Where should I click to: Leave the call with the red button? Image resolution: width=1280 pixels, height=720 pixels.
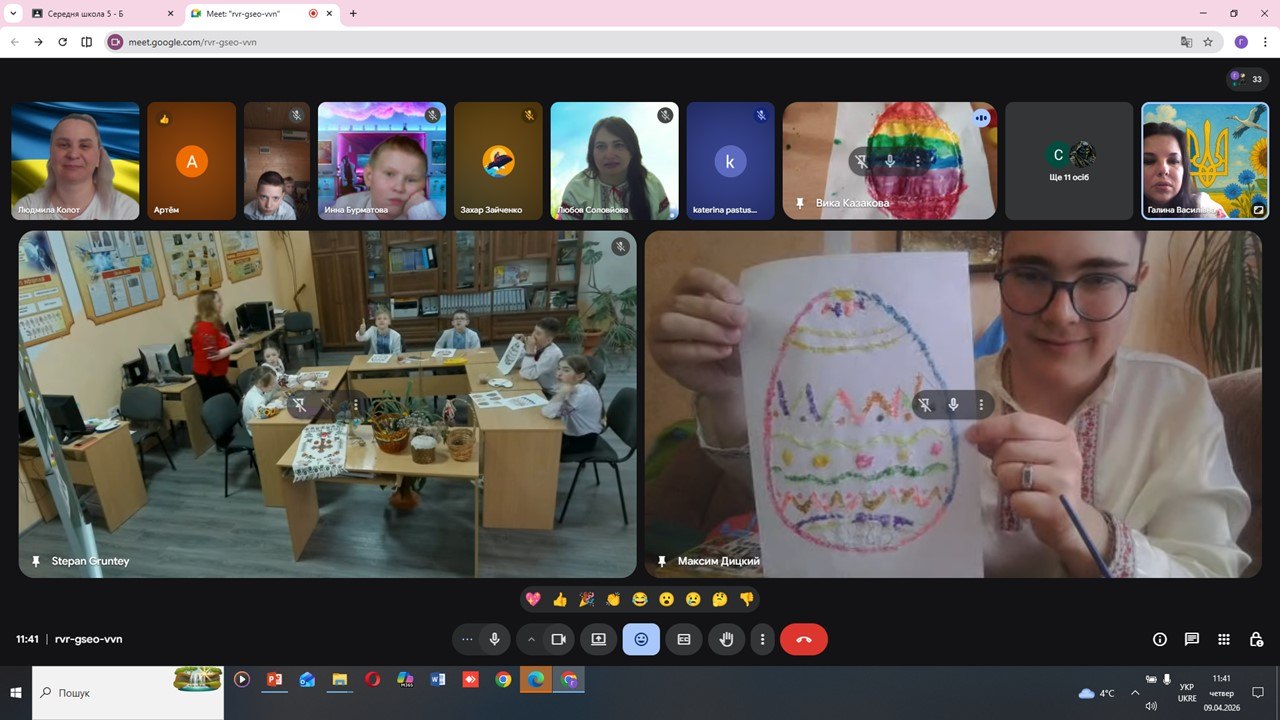click(803, 639)
